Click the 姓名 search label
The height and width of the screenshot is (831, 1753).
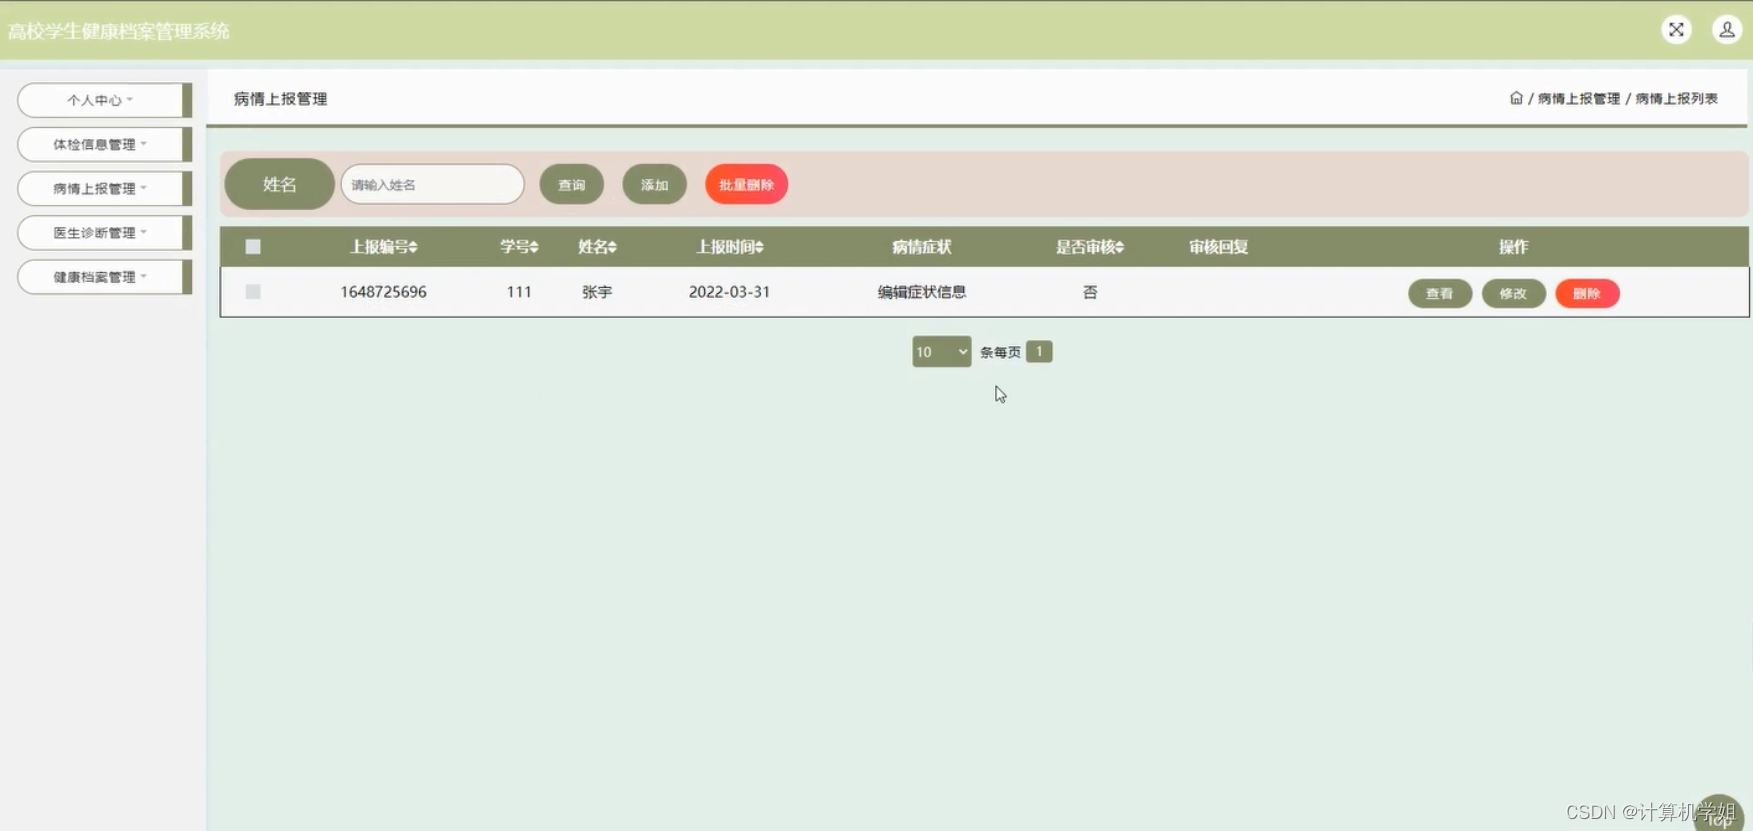(x=279, y=184)
